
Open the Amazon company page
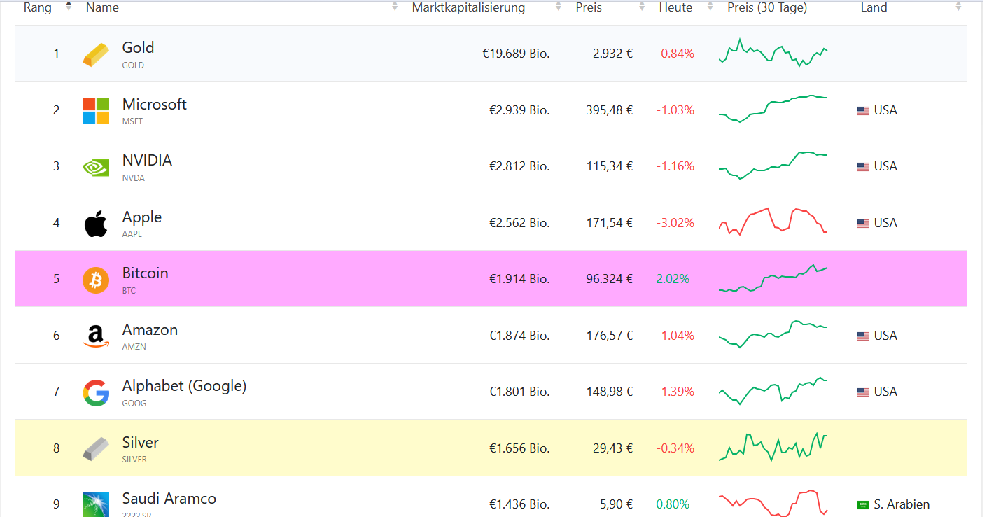[150, 330]
